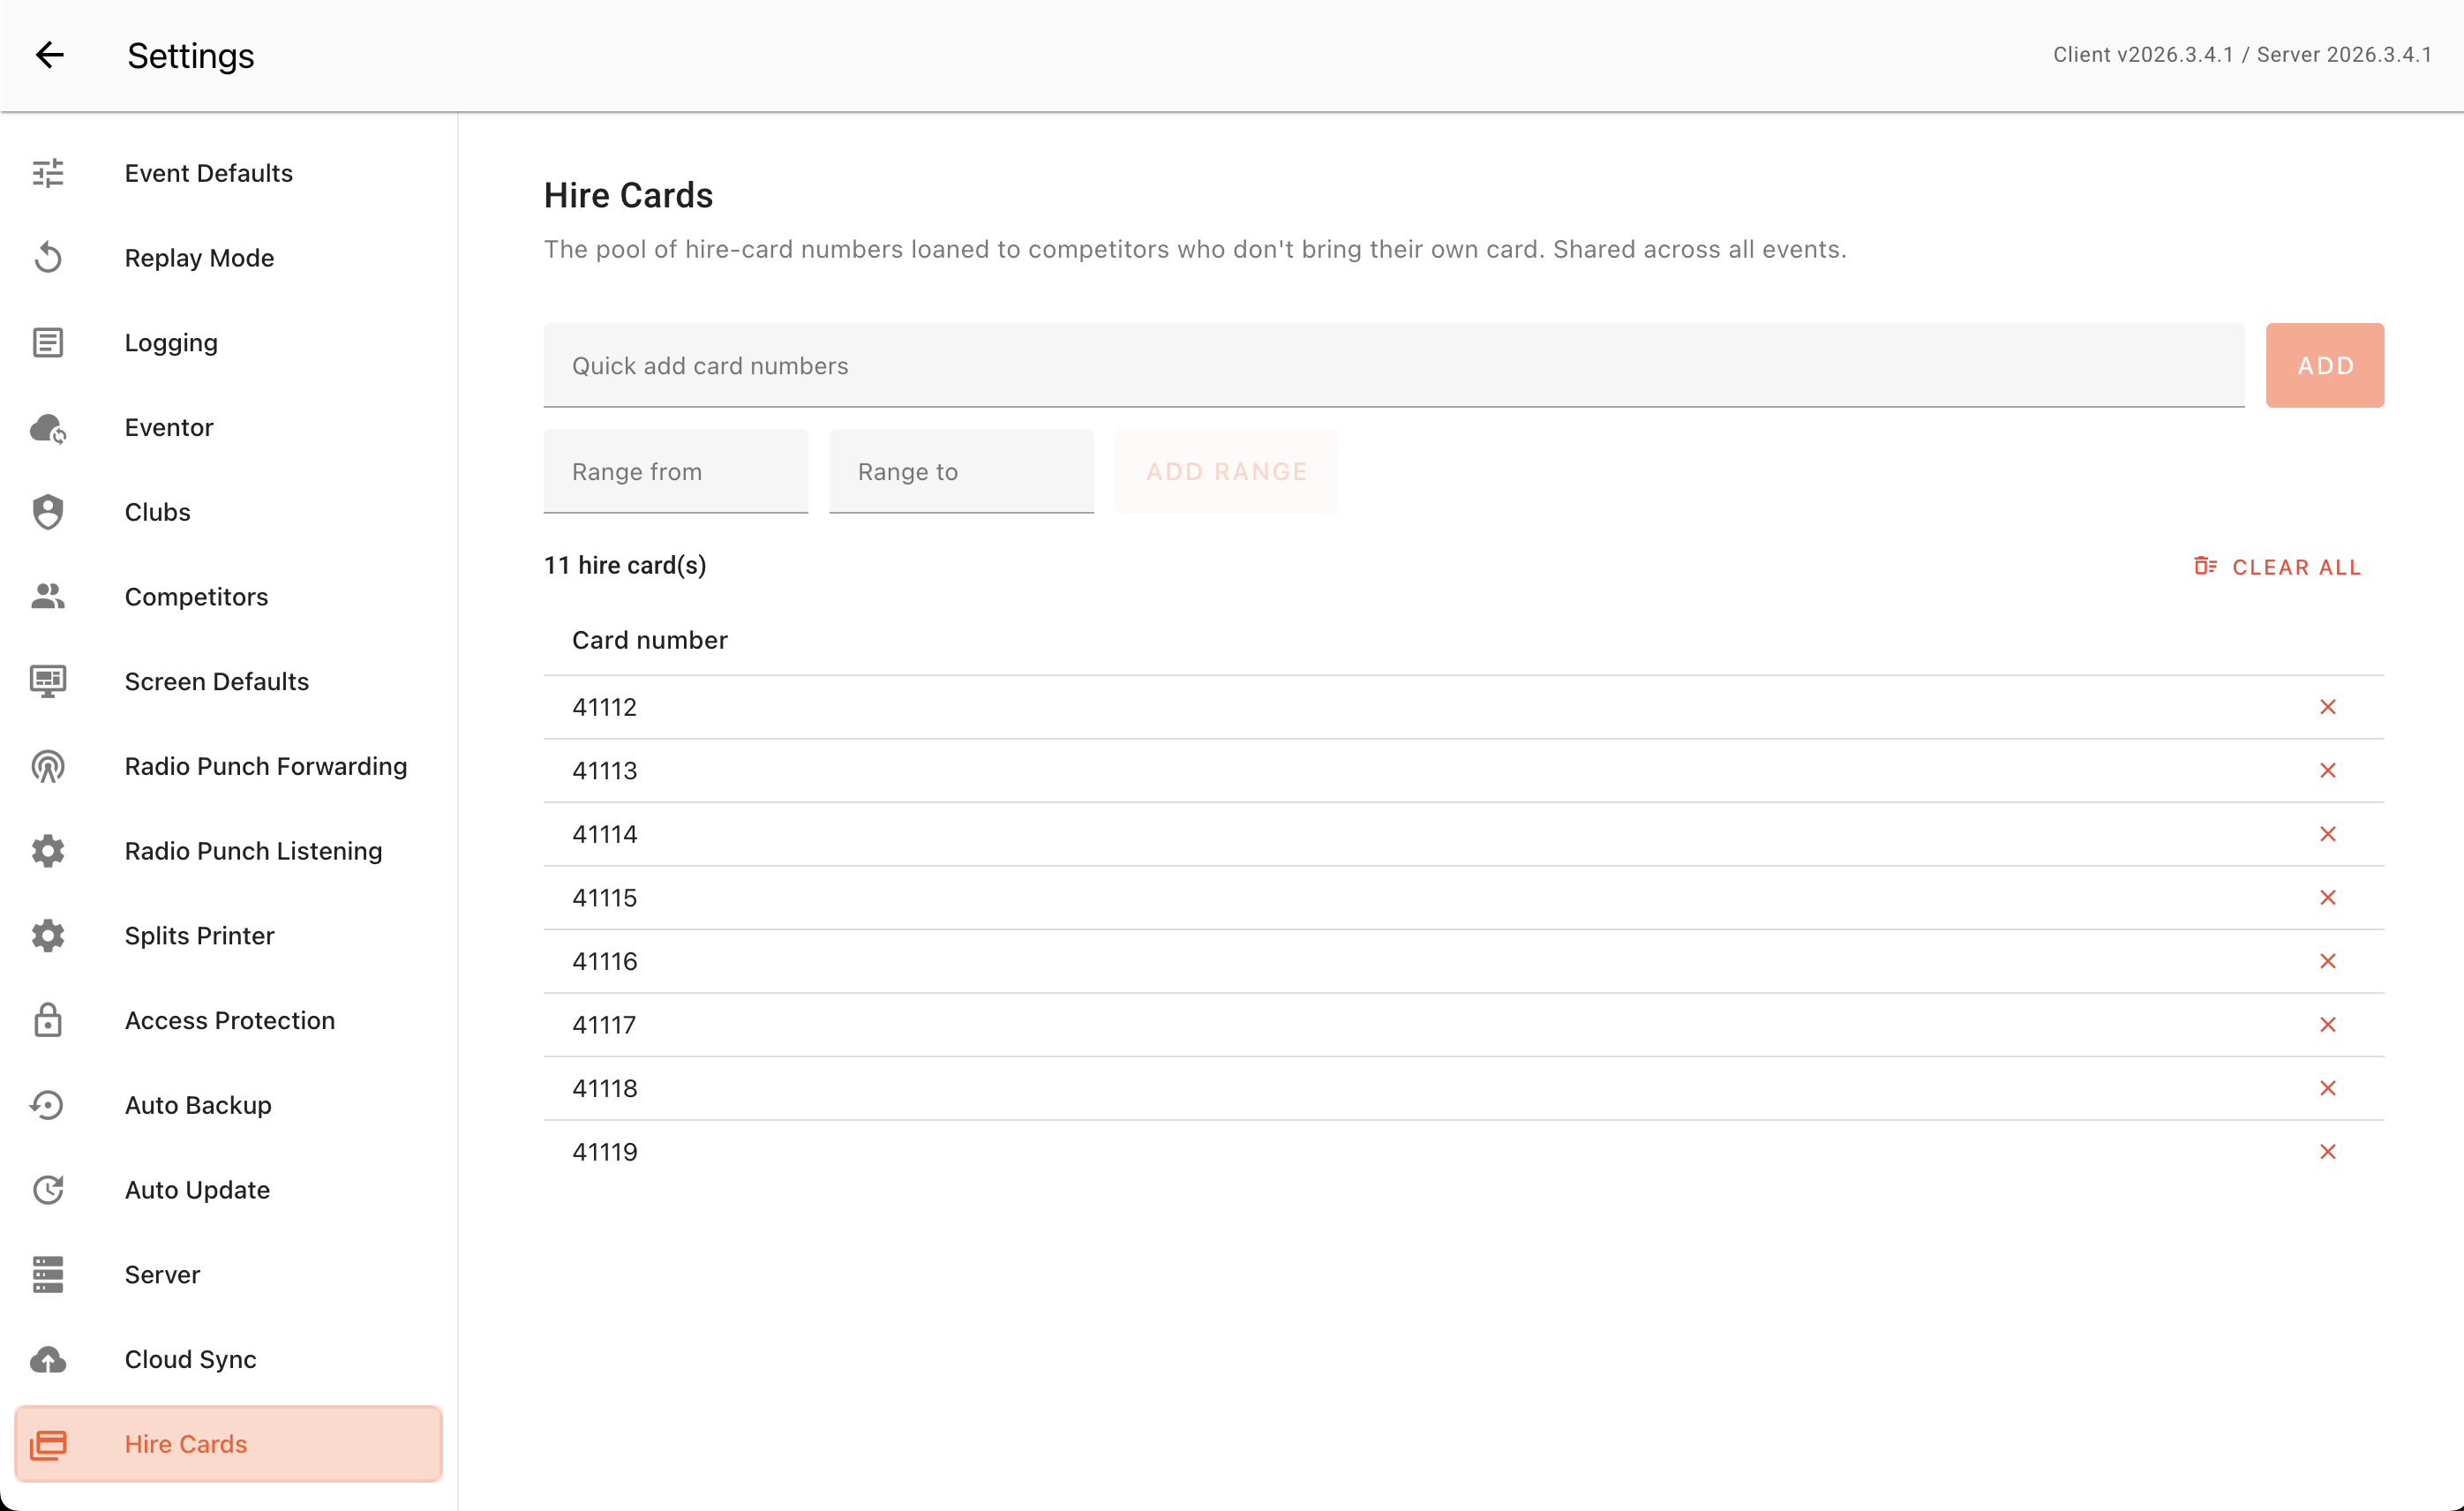Select Auto Update in the sidebar
Viewport: 2464px width, 1511px height.
tap(228, 1190)
